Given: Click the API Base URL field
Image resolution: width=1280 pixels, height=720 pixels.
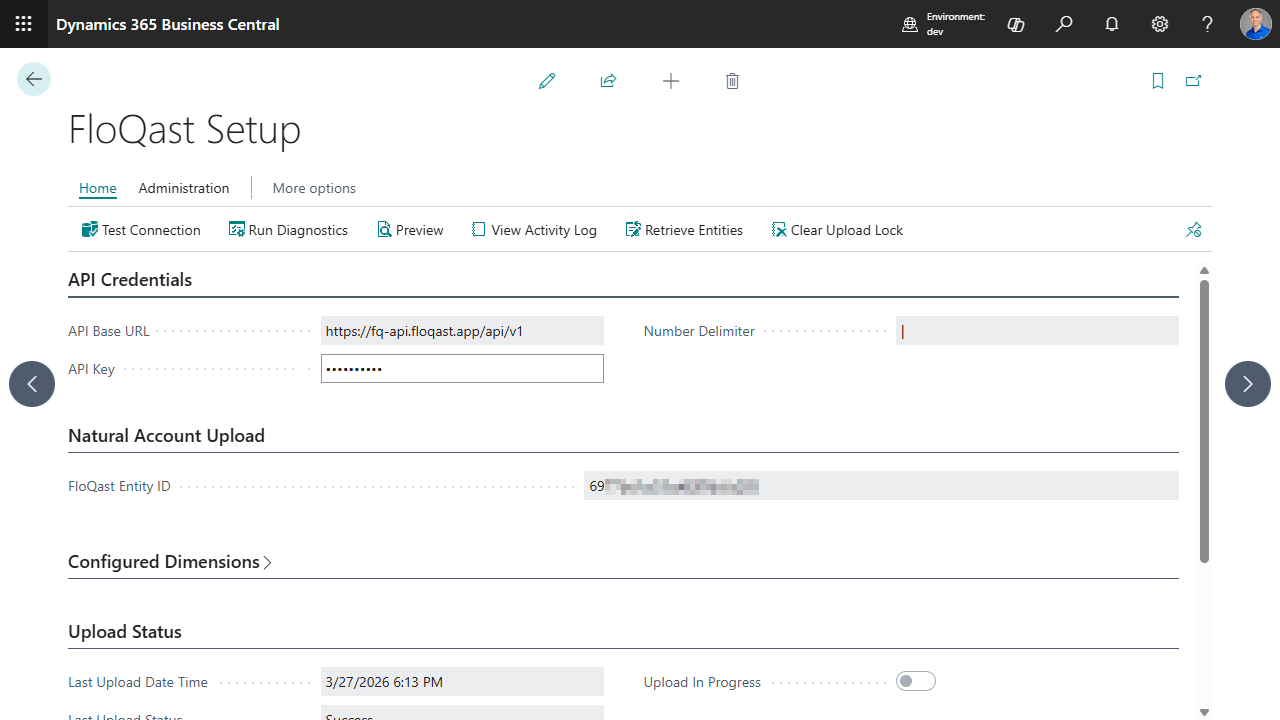Looking at the screenshot, I should click(462, 331).
